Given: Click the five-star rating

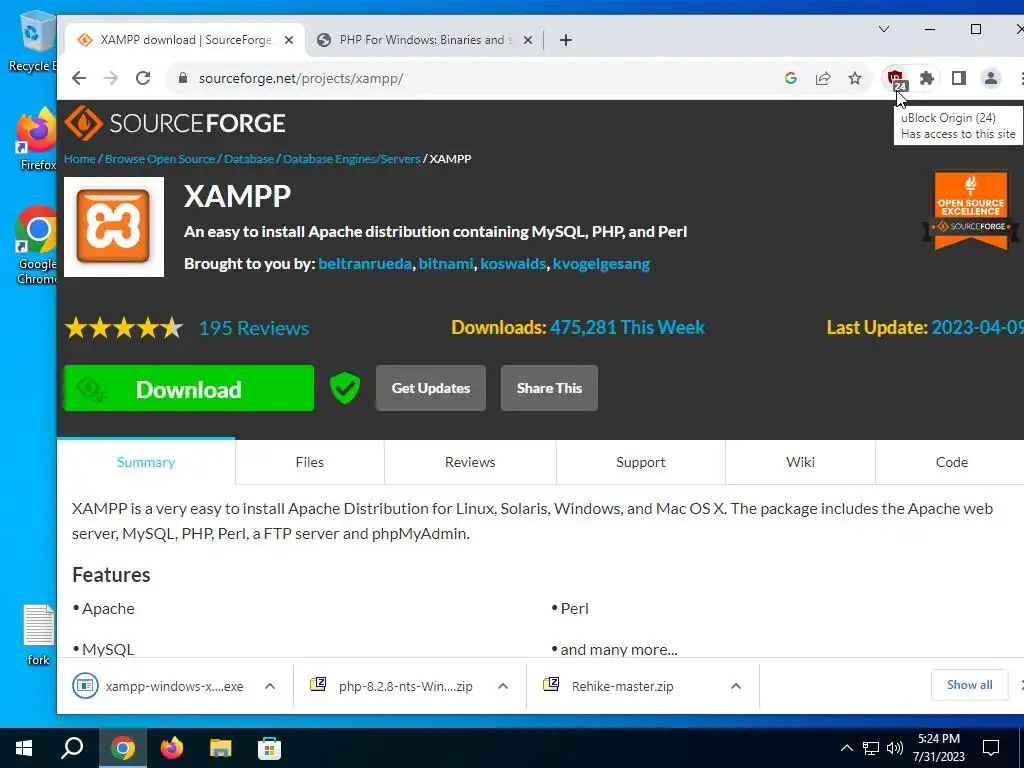Looking at the screenshot, I should point(123,328).
